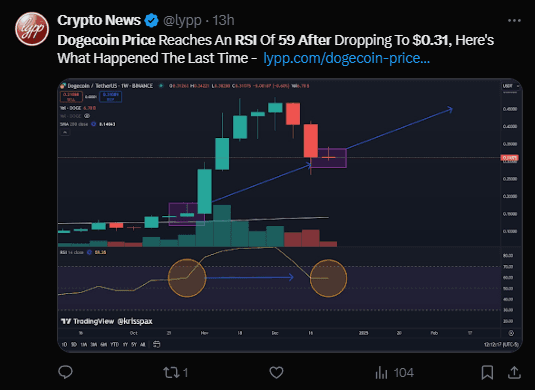
Task: Open the reply comment icon
Action: pyautogui.click(x=65, y=372)
